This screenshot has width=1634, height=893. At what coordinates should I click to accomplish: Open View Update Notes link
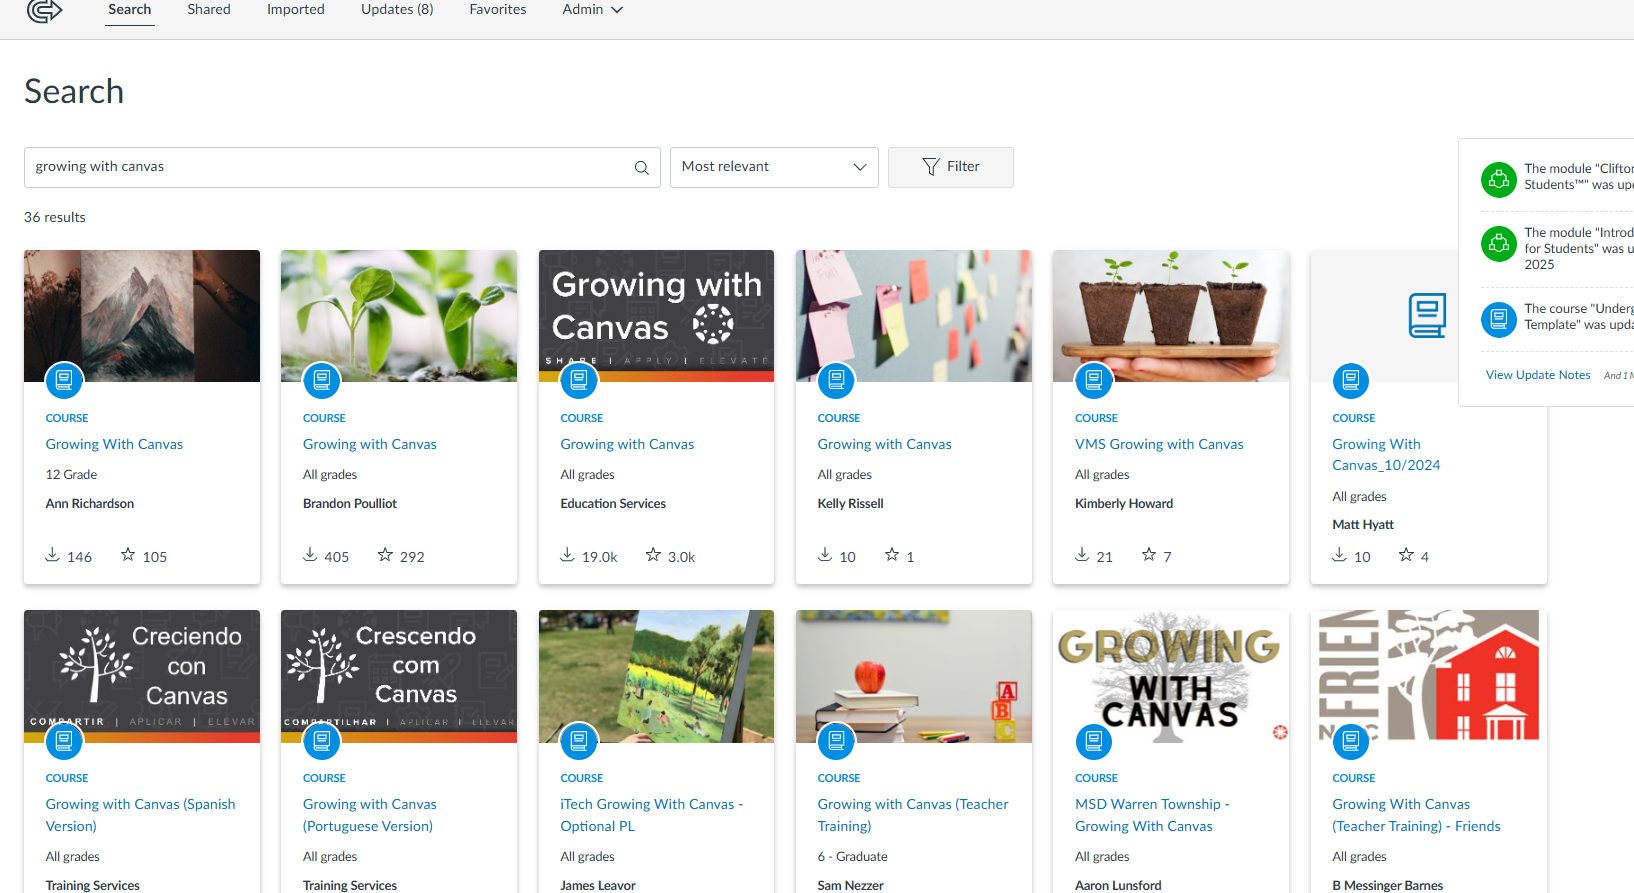(x=1538, y=375)
